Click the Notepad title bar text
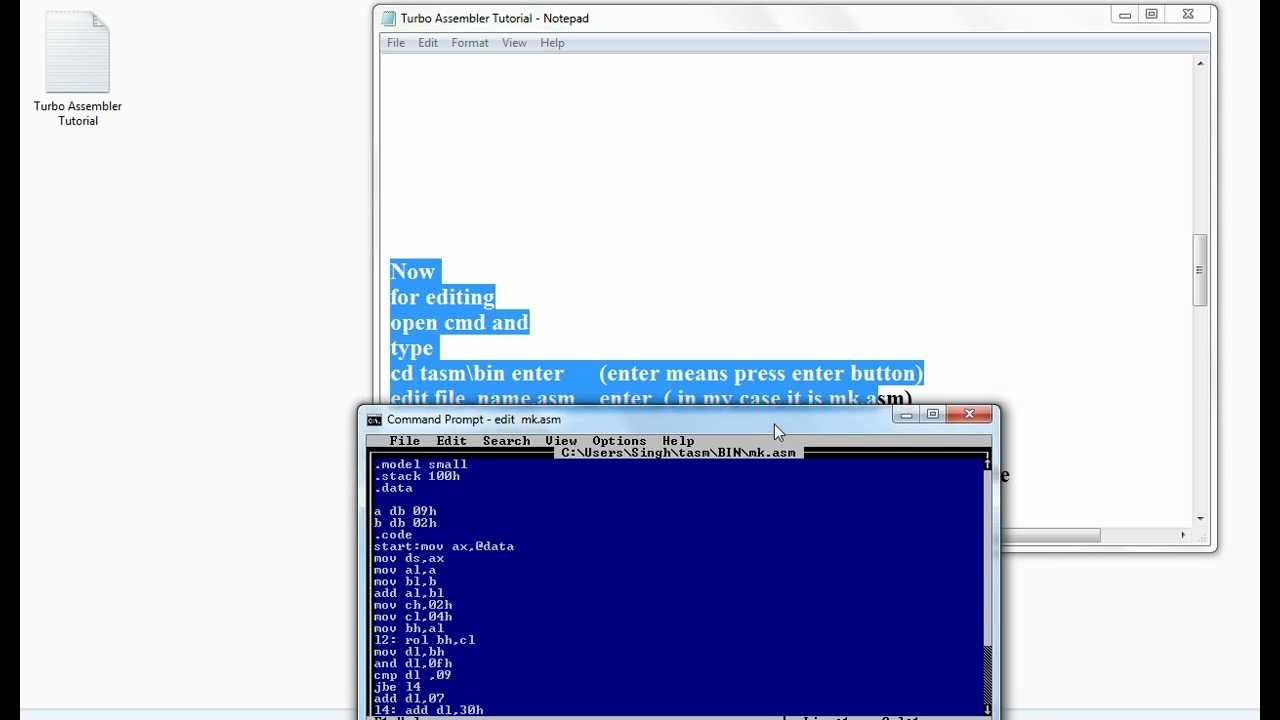1280x720 pixels. click(x=494, y=18)
